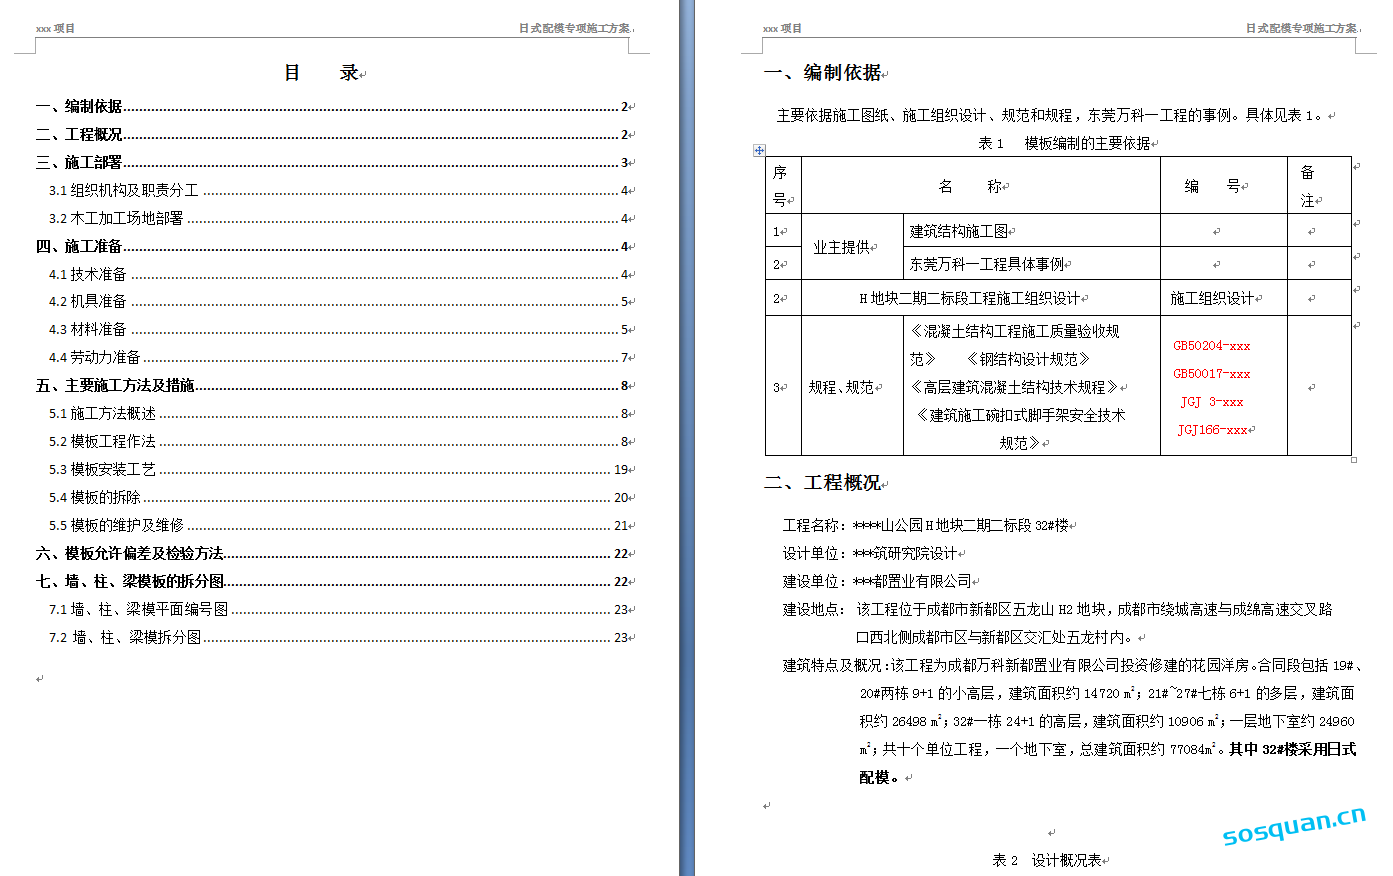
Task: Click the '3.2 木工加工场地部署' contents line
Action: pyautogui.click(x=116, y=218)
